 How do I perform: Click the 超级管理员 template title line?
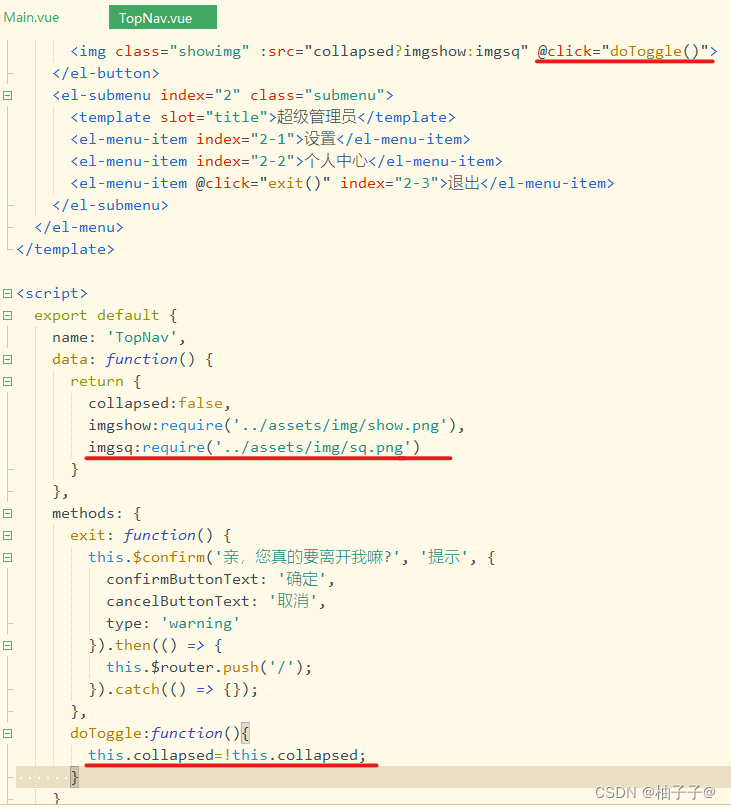coord(263,117)
